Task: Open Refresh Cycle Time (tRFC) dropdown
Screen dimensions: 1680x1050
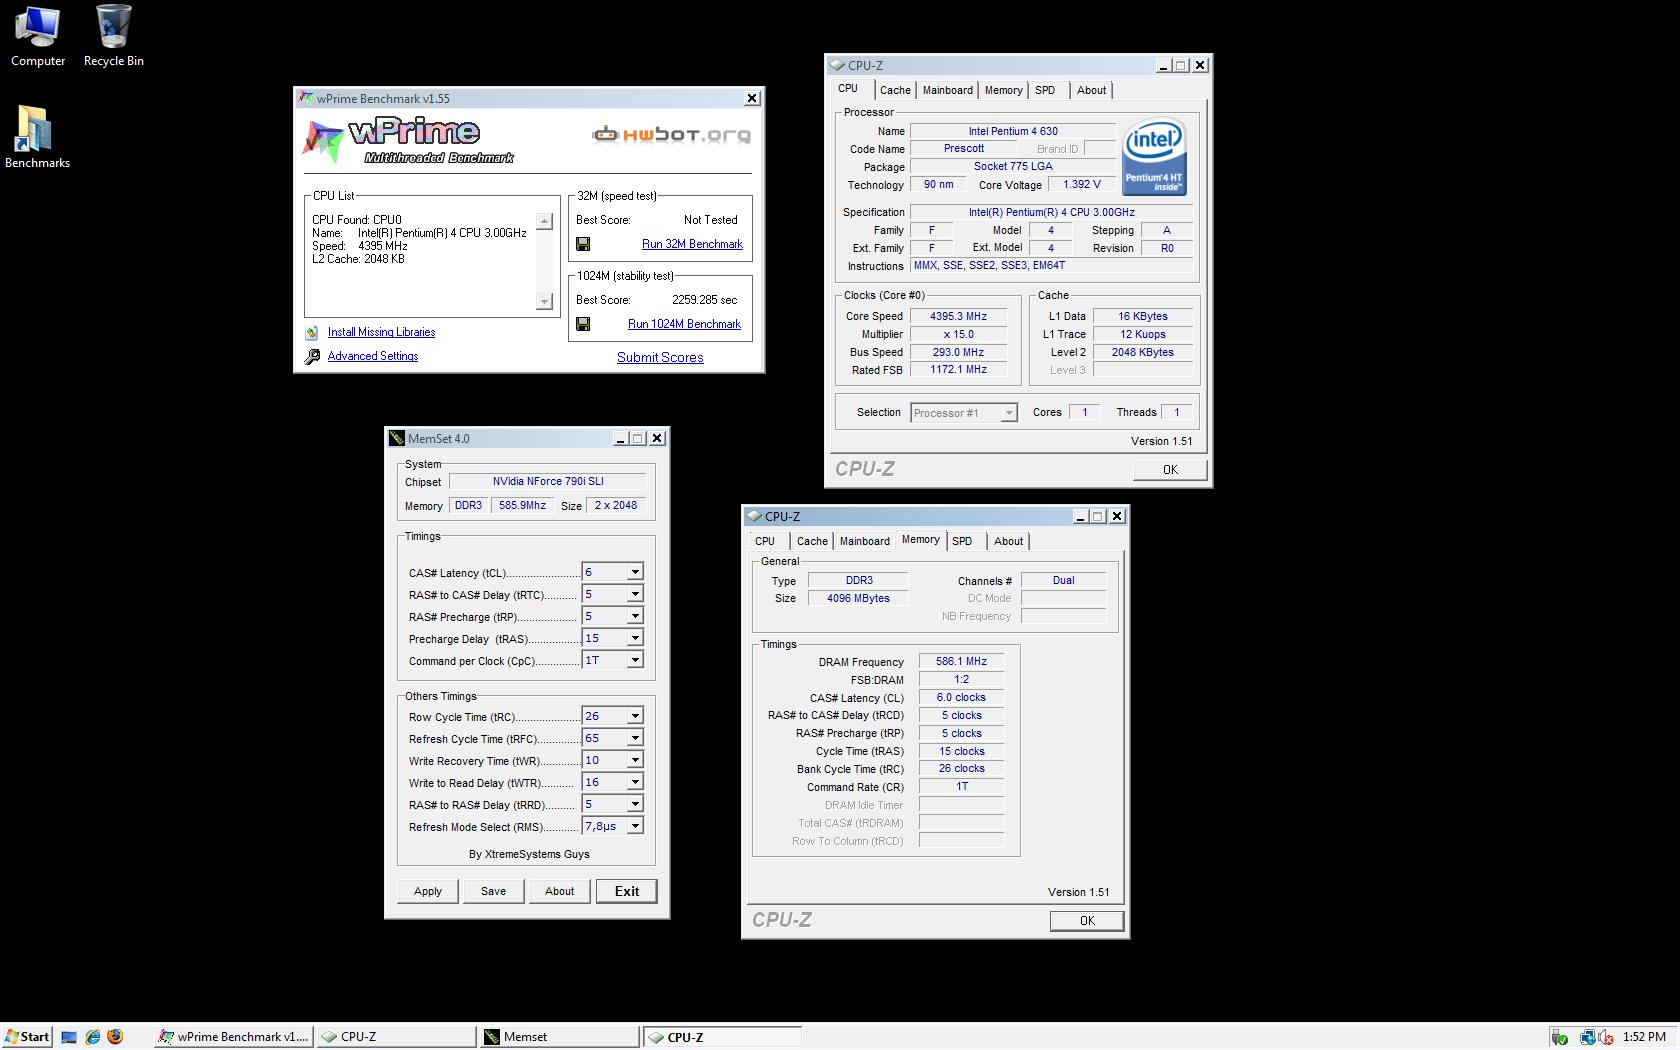Action: [x=634, y=738]
